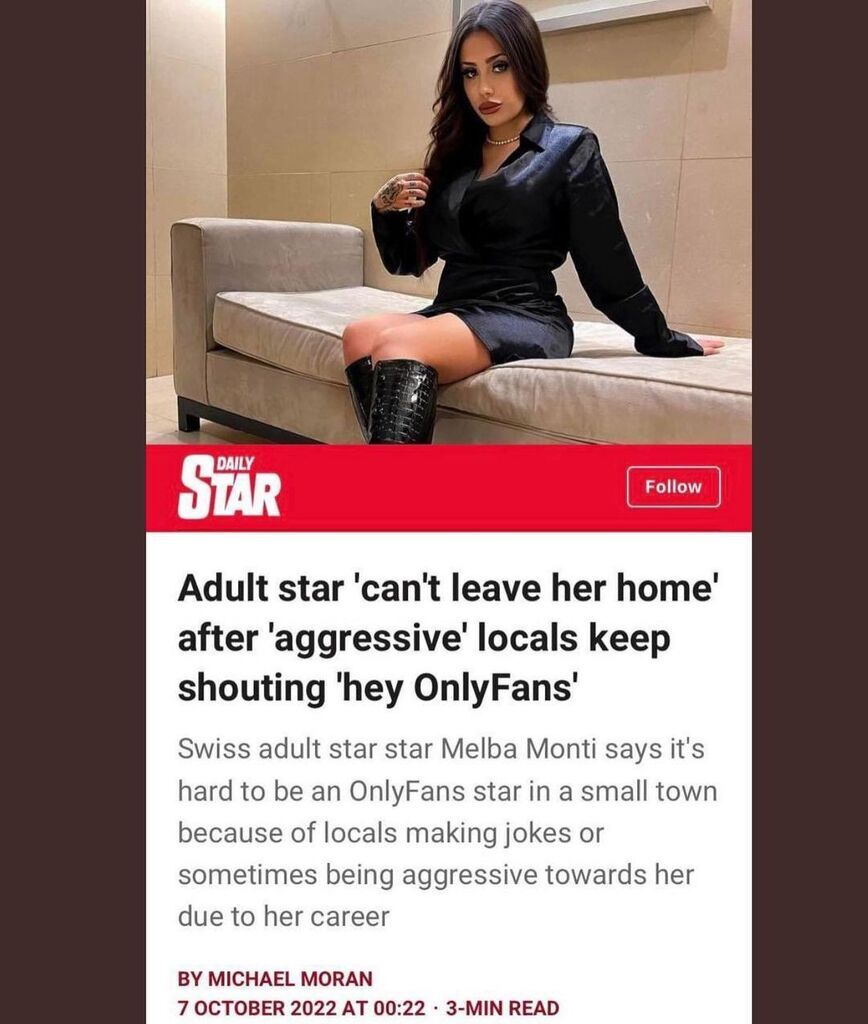
Task: Click the tattooed hand in the photo
Action: [400, 191]
